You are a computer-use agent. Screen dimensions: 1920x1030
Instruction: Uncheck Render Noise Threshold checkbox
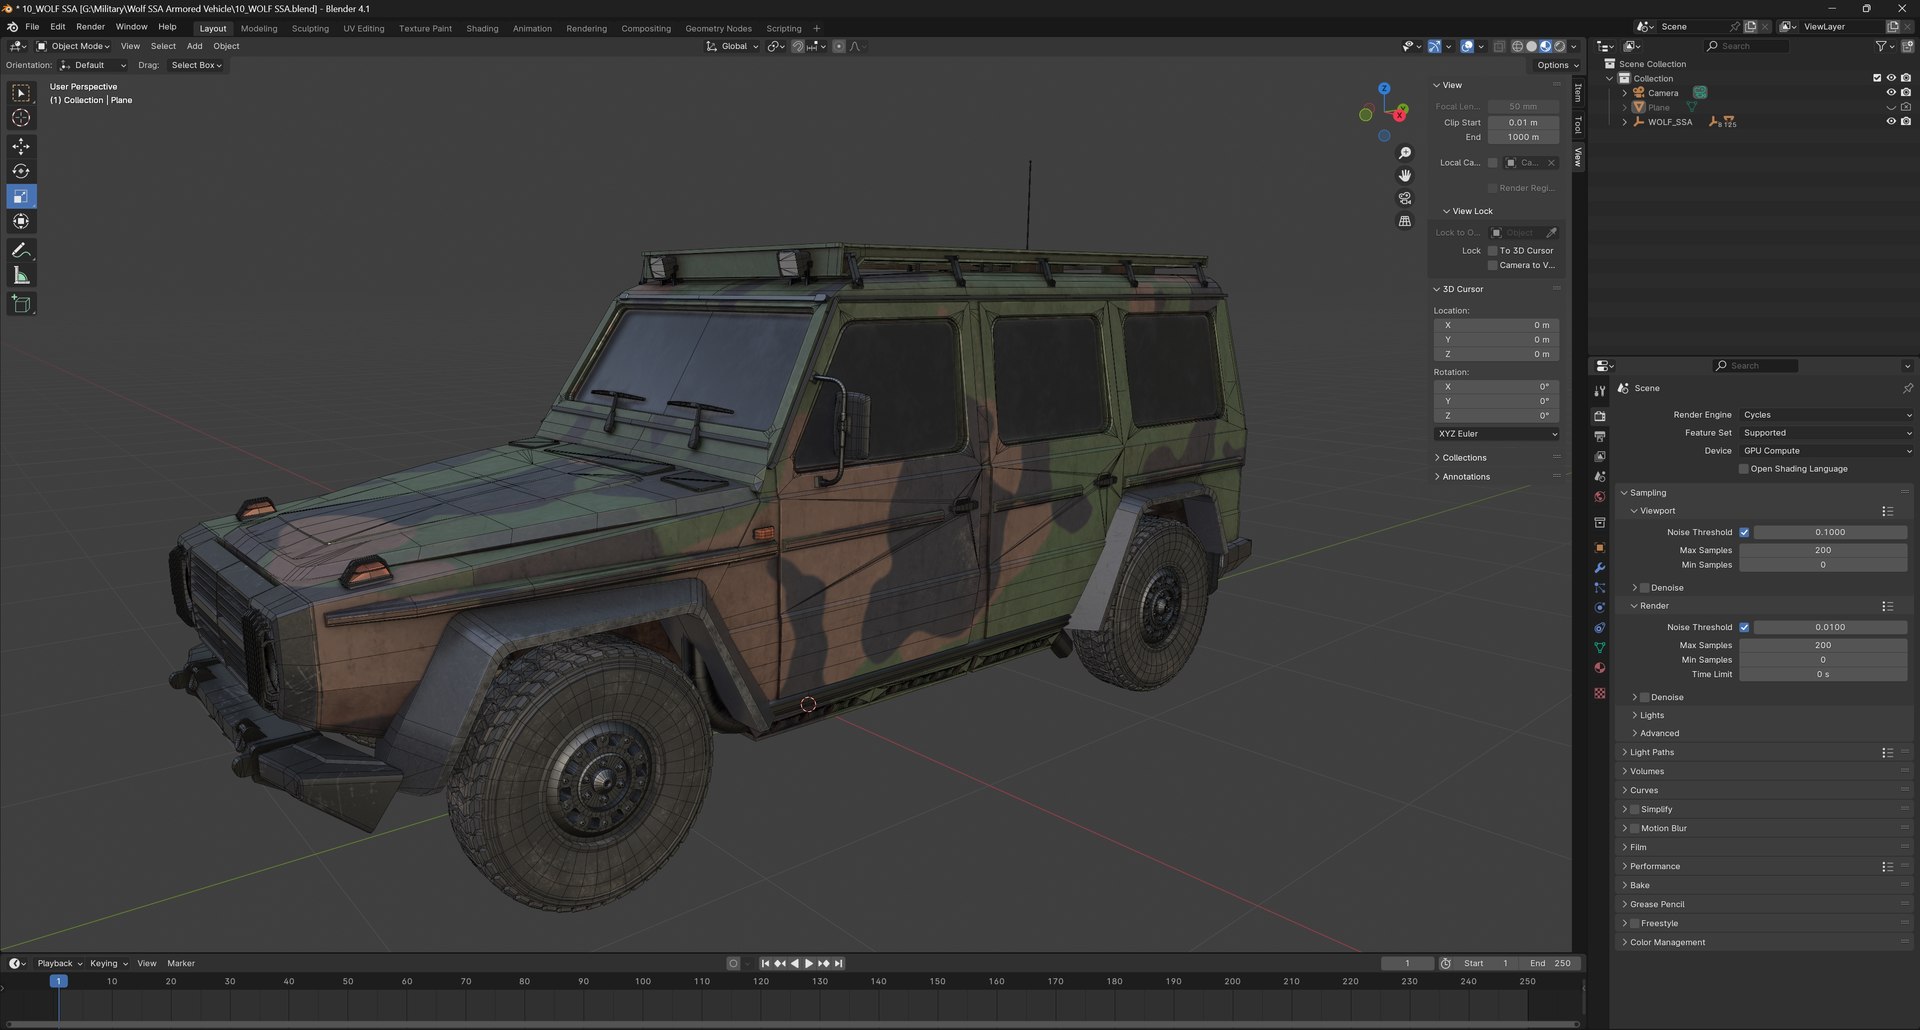point(1744,628)
